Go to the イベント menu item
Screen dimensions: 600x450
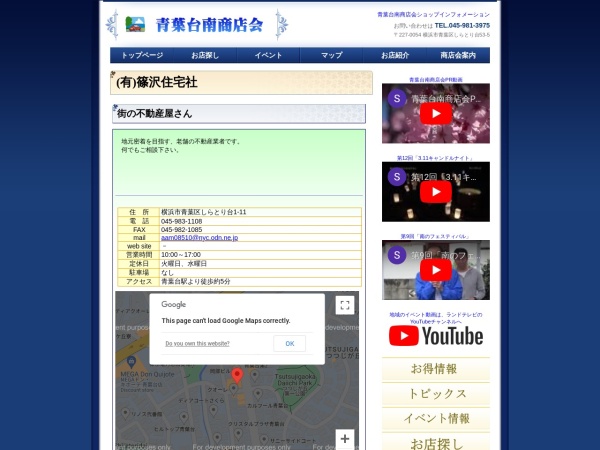click(x=268, y=55)
